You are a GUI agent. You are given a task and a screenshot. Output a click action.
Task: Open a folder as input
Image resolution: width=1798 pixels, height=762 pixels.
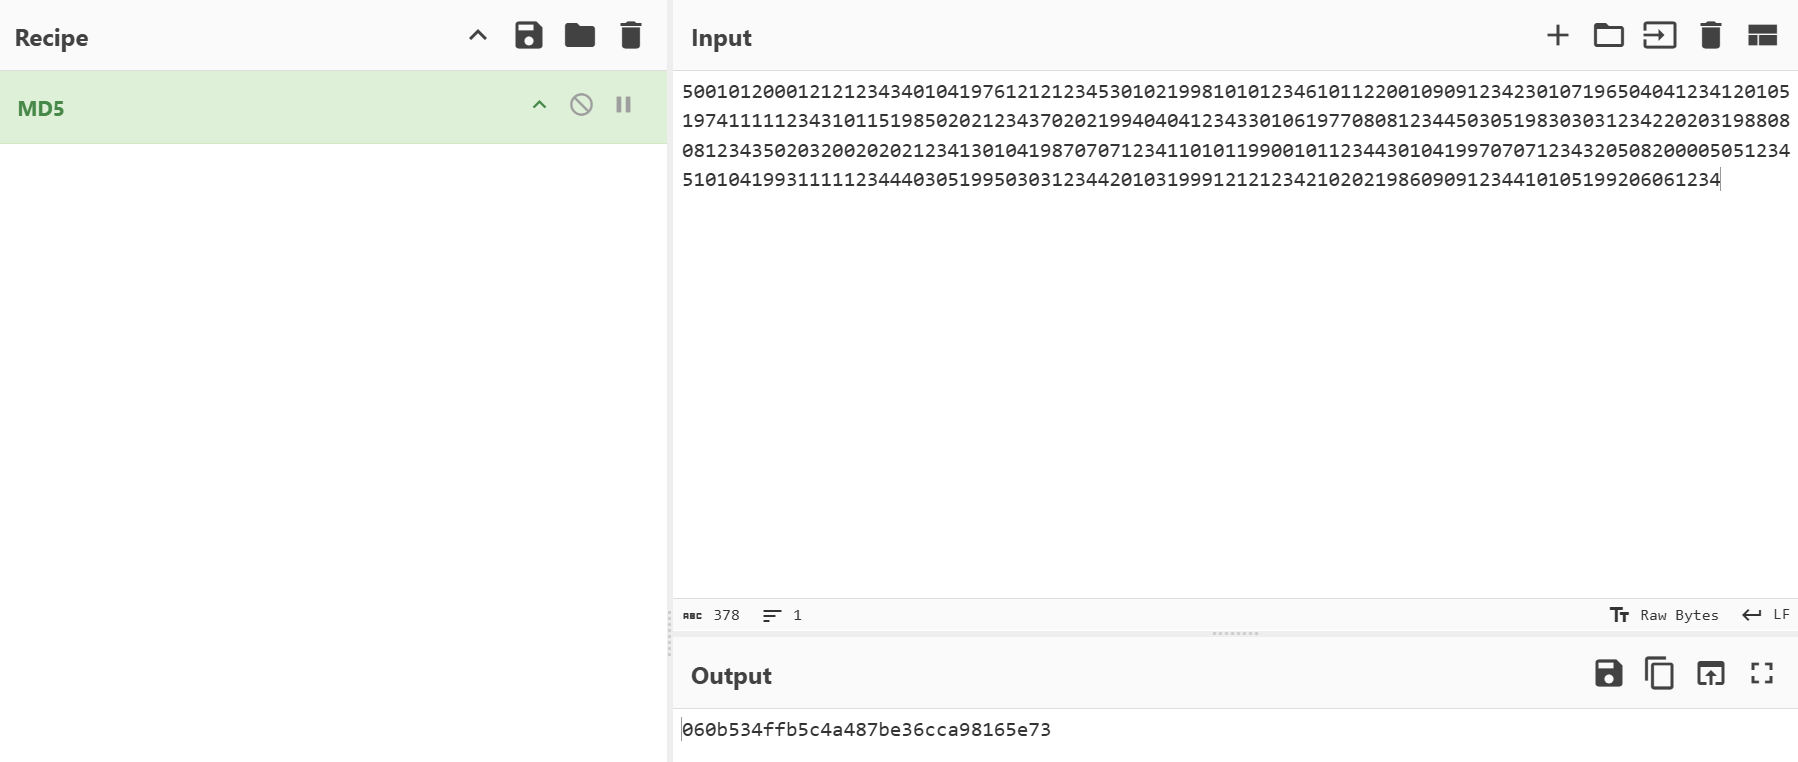[1608, 36]
